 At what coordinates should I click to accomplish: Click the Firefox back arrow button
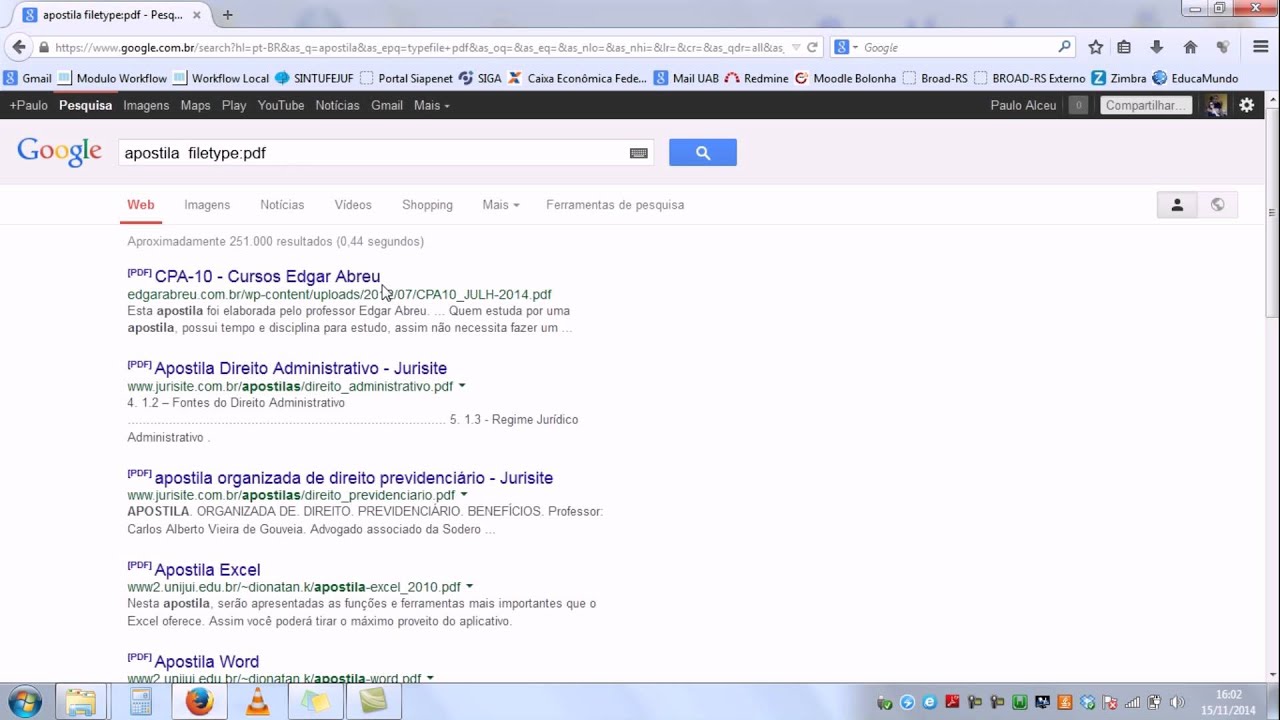point(19,47)
